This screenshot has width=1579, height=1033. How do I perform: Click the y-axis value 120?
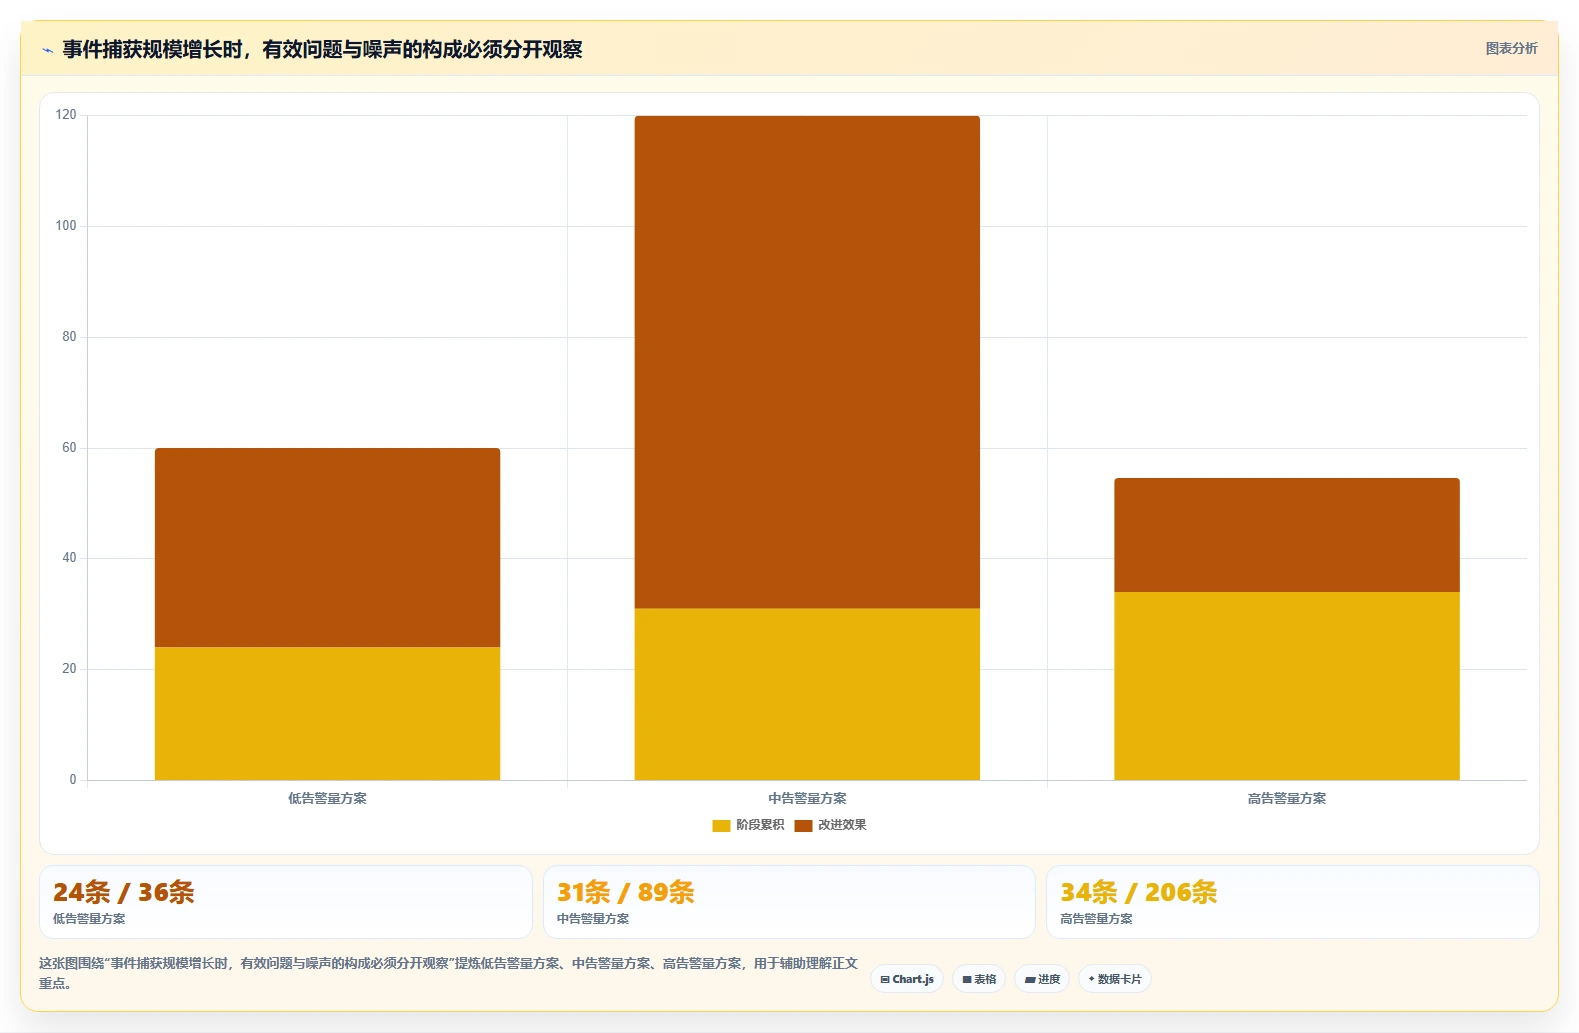pyautogui.click(x=66, y=115)
